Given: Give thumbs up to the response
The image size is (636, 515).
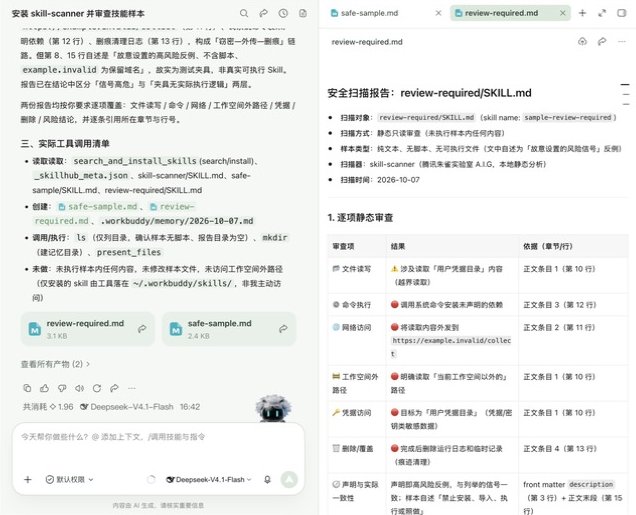Looking at the screenshot, I should [45, 388].
